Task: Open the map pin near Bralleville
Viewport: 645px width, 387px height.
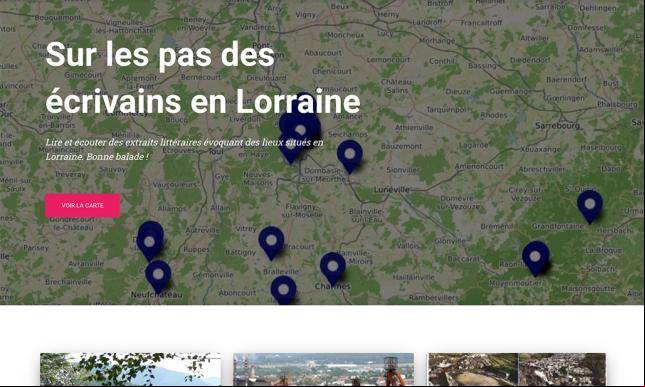Action: click(x=271, y=243)
